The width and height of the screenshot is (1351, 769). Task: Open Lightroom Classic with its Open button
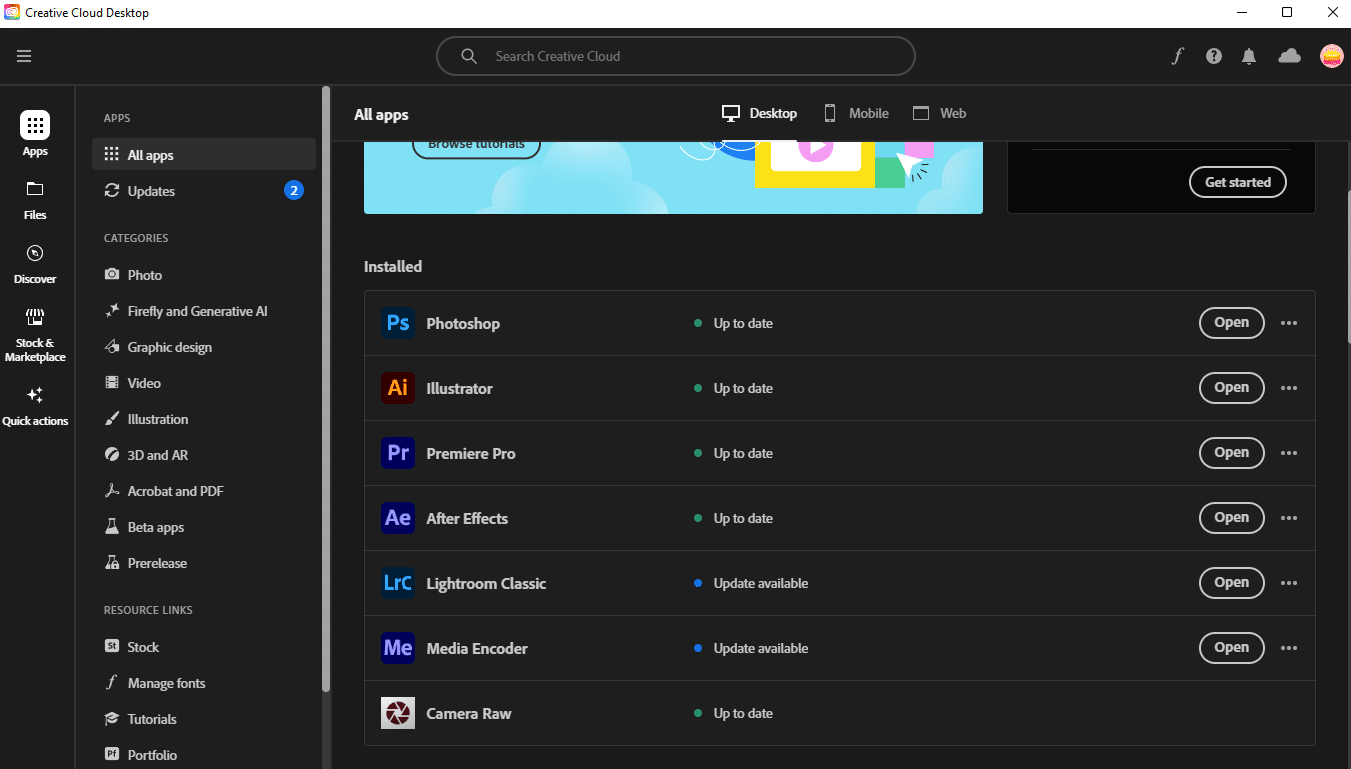(x=1232, y=583)
